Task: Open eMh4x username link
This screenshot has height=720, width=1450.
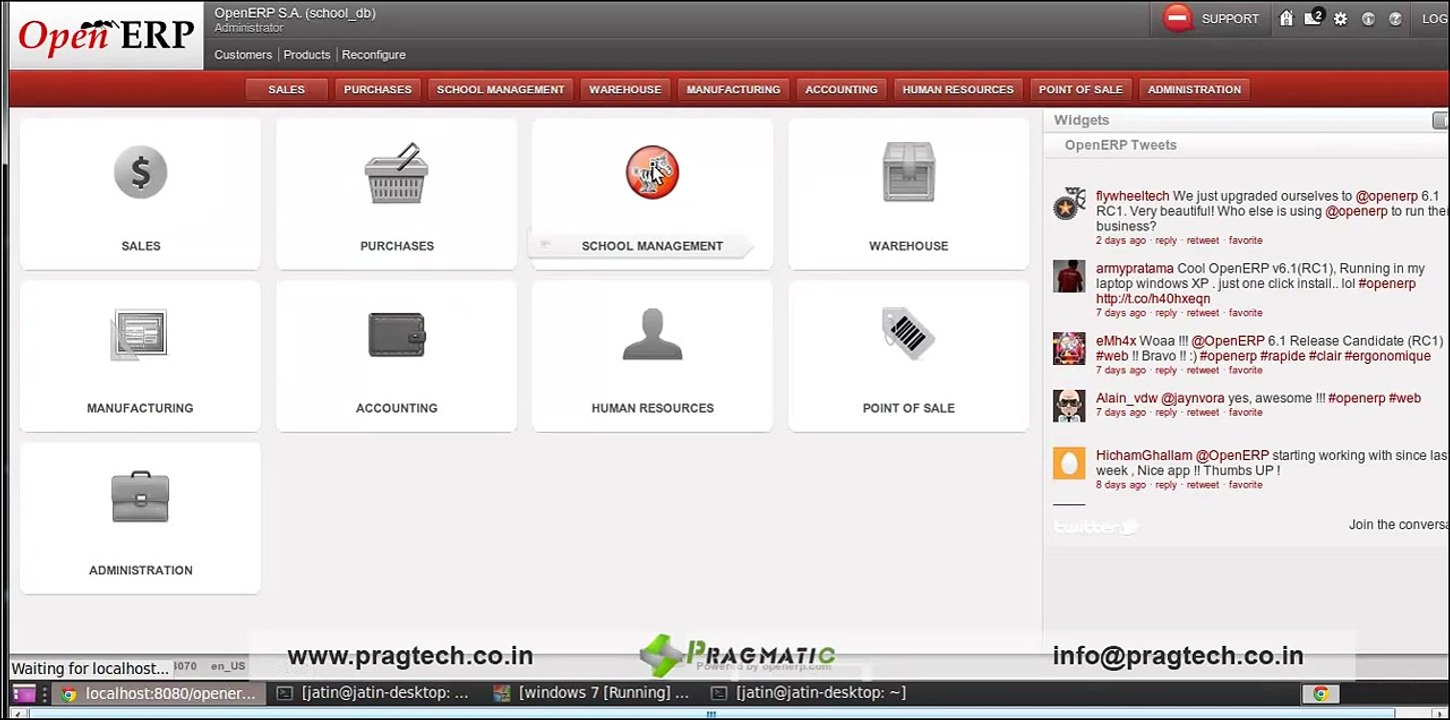Action: (x=1115, y=341)
